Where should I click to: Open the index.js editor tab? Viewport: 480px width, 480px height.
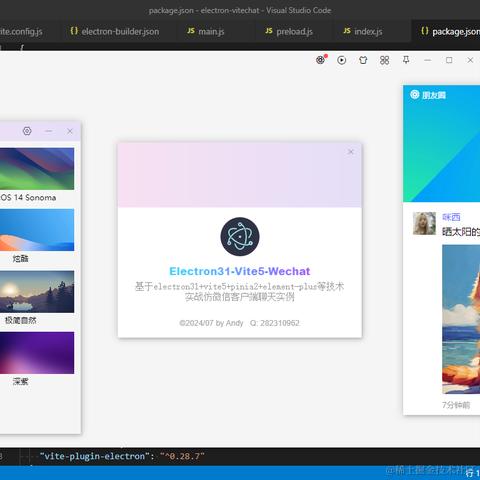pos(363,31)
